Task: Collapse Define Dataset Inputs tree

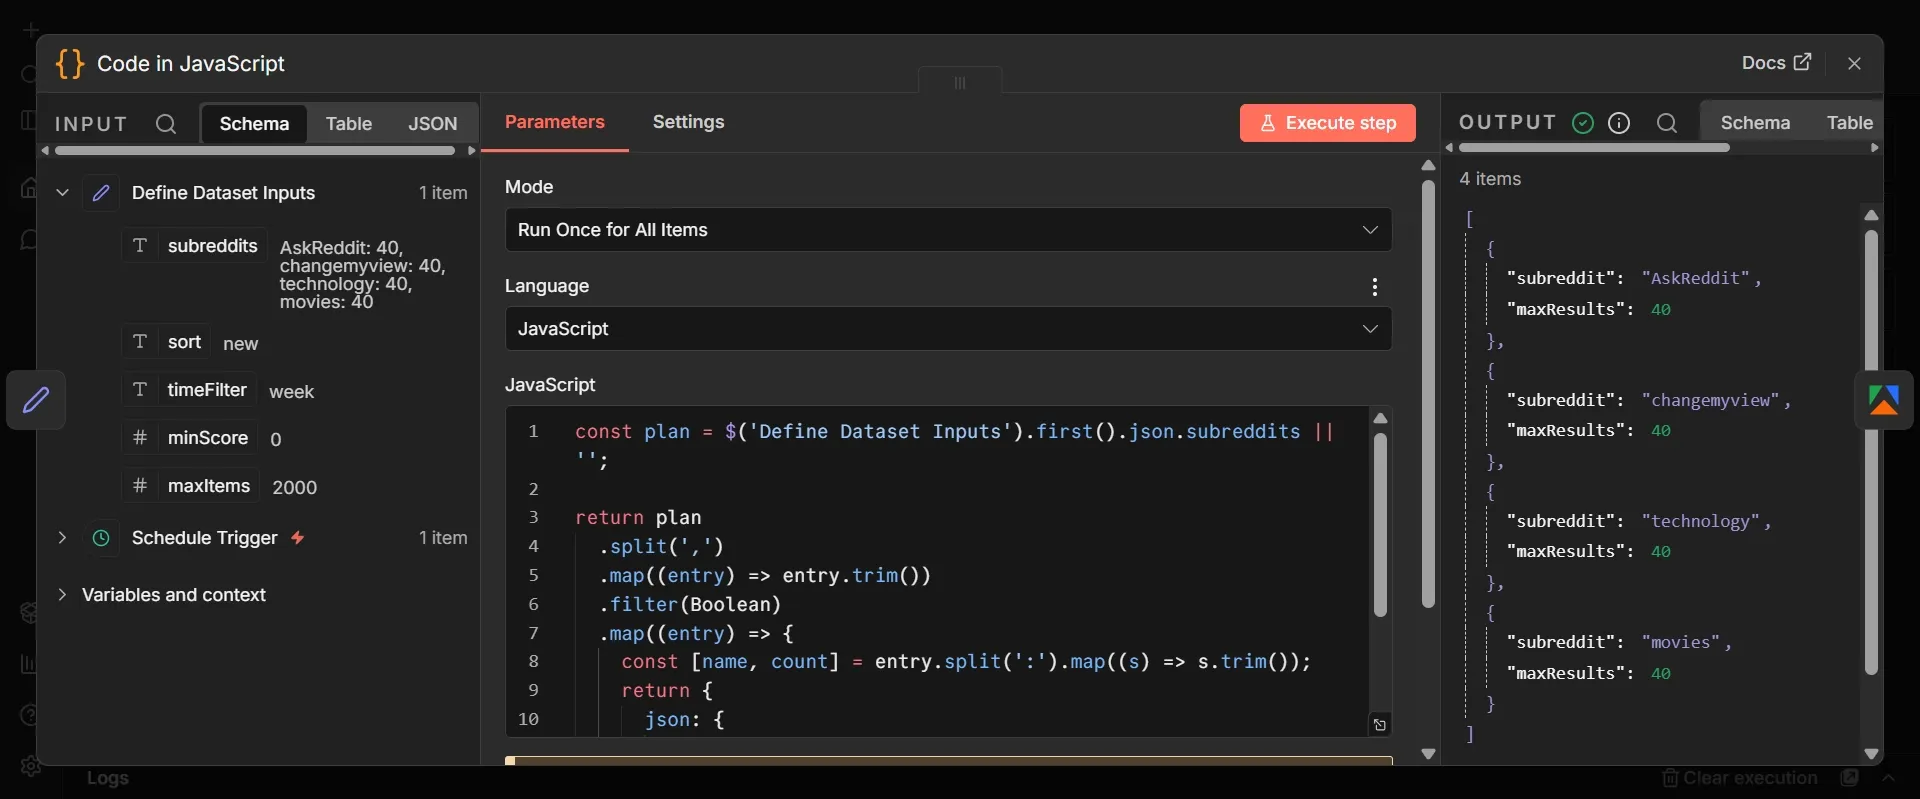Action: point(62,193)
